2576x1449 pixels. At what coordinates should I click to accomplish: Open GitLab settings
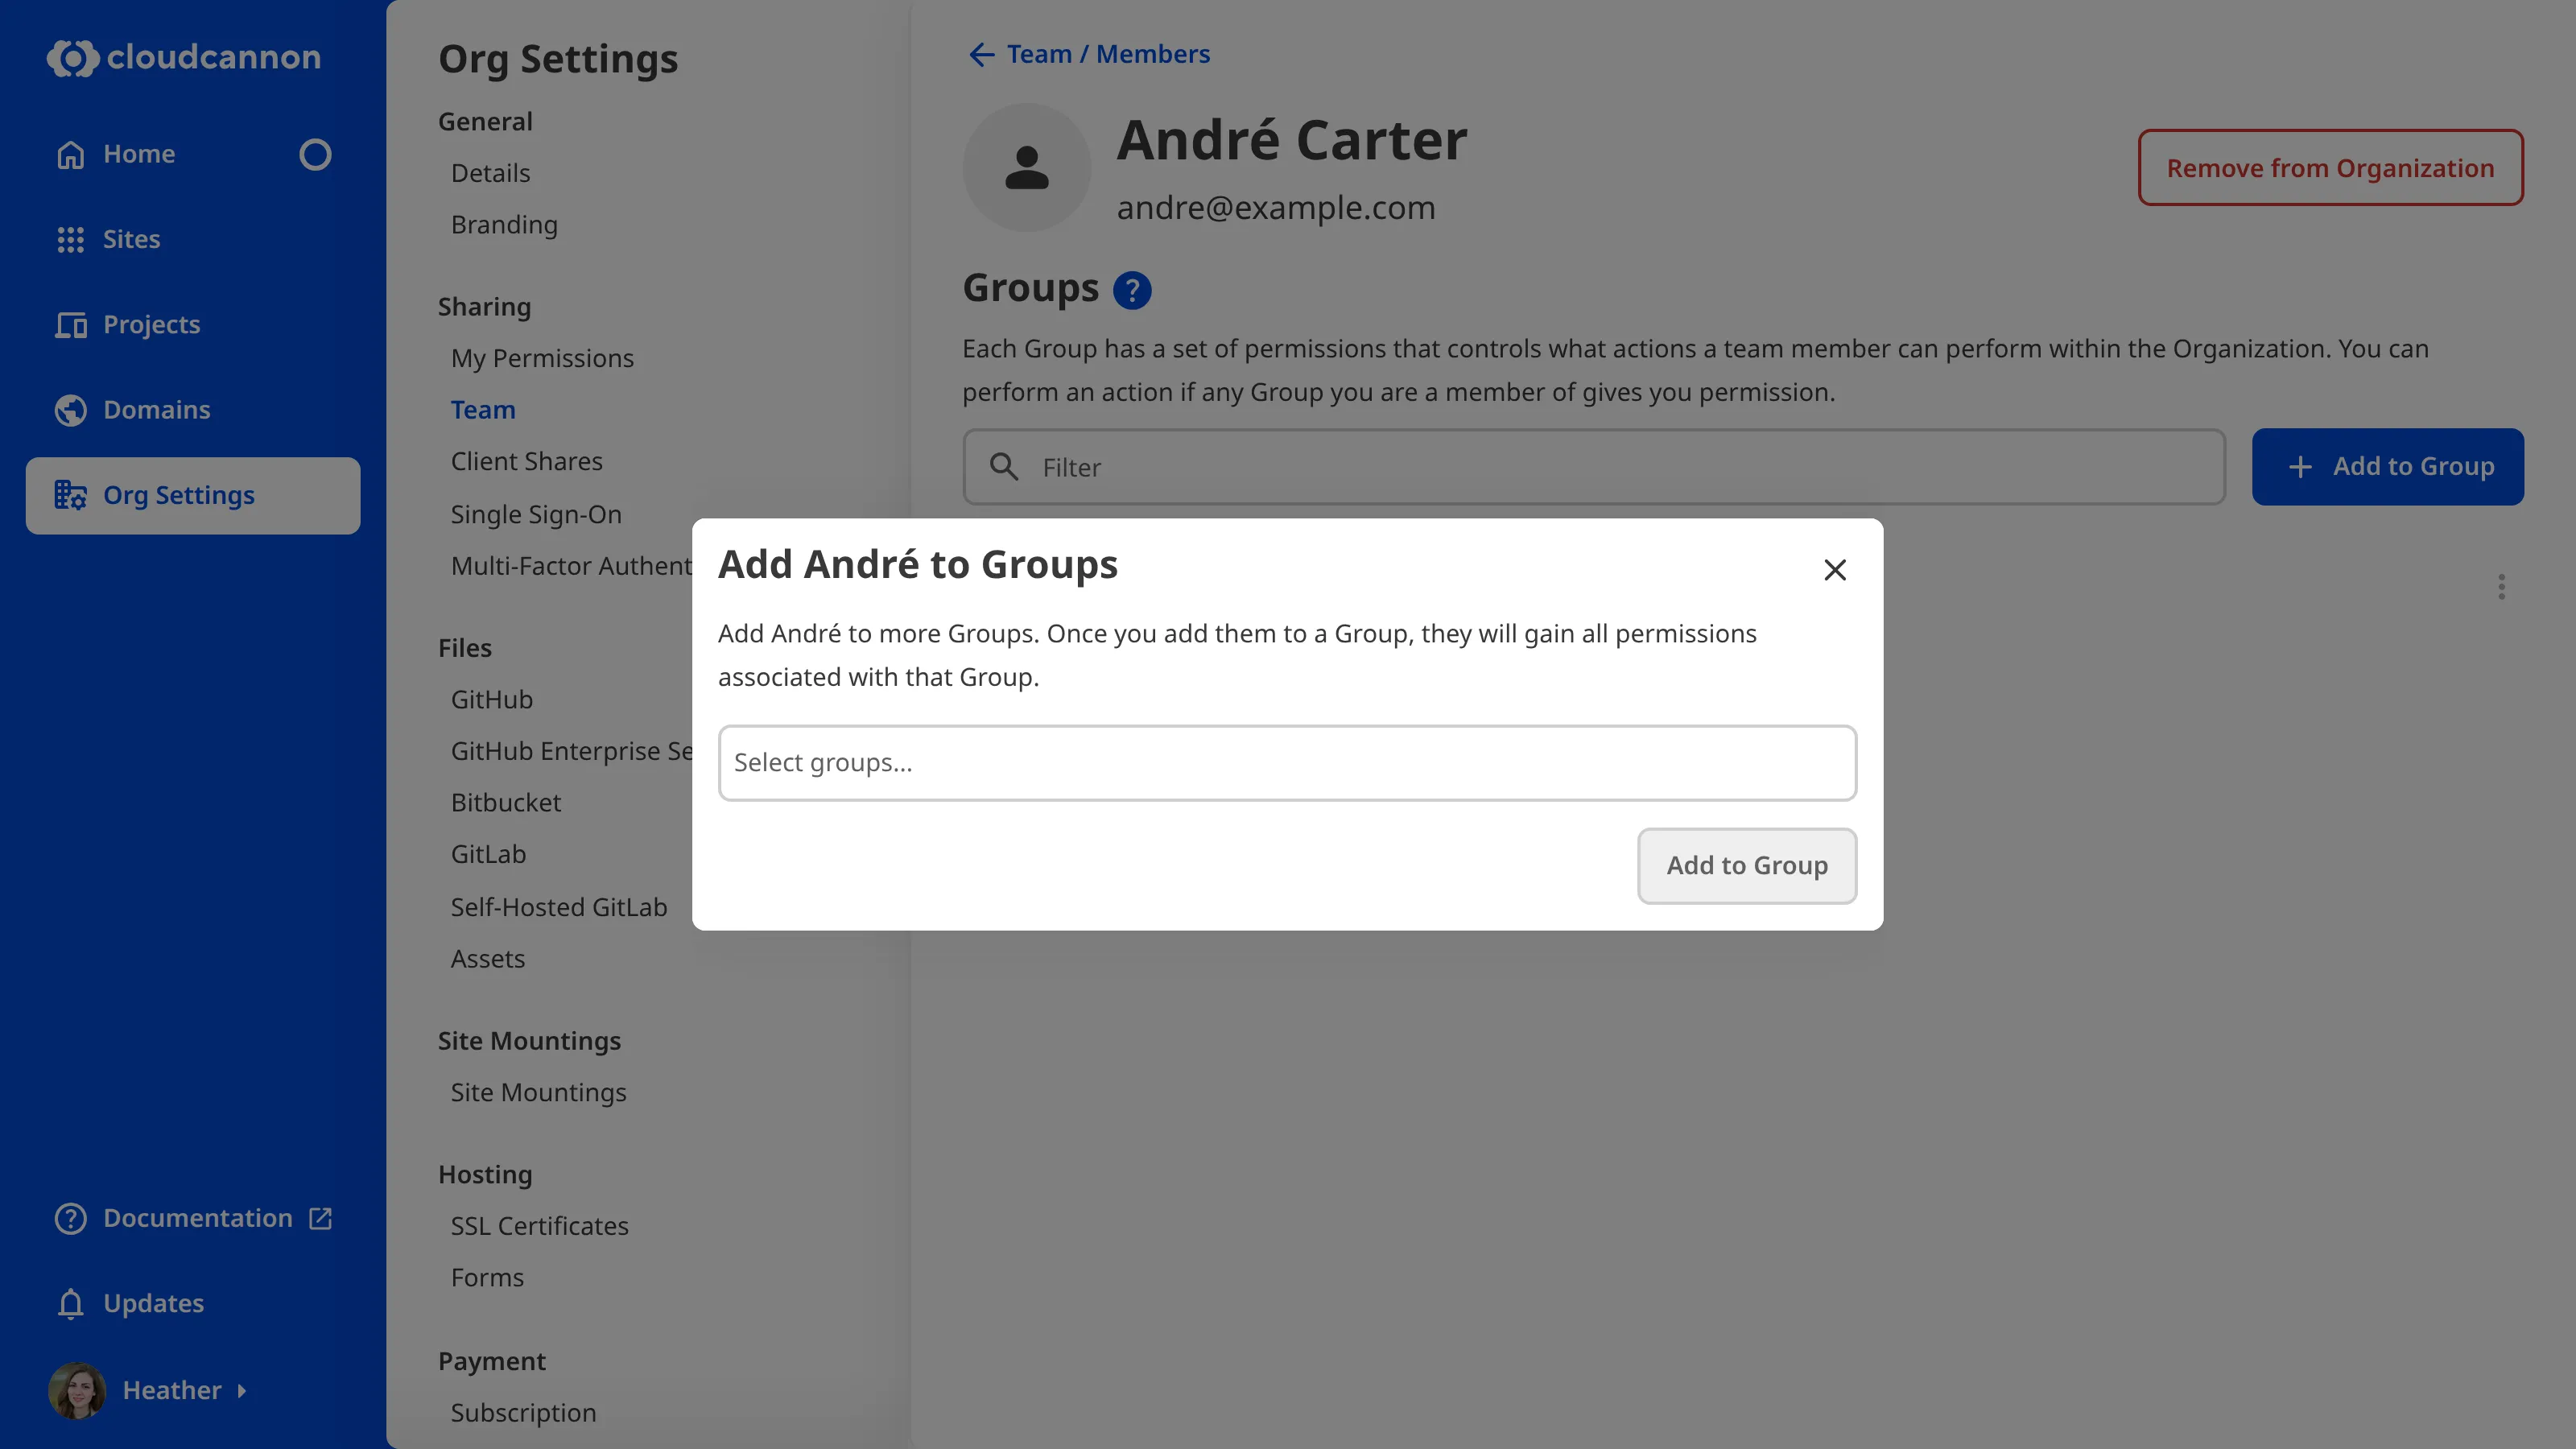pyautogui.click(x=488, y=854)
